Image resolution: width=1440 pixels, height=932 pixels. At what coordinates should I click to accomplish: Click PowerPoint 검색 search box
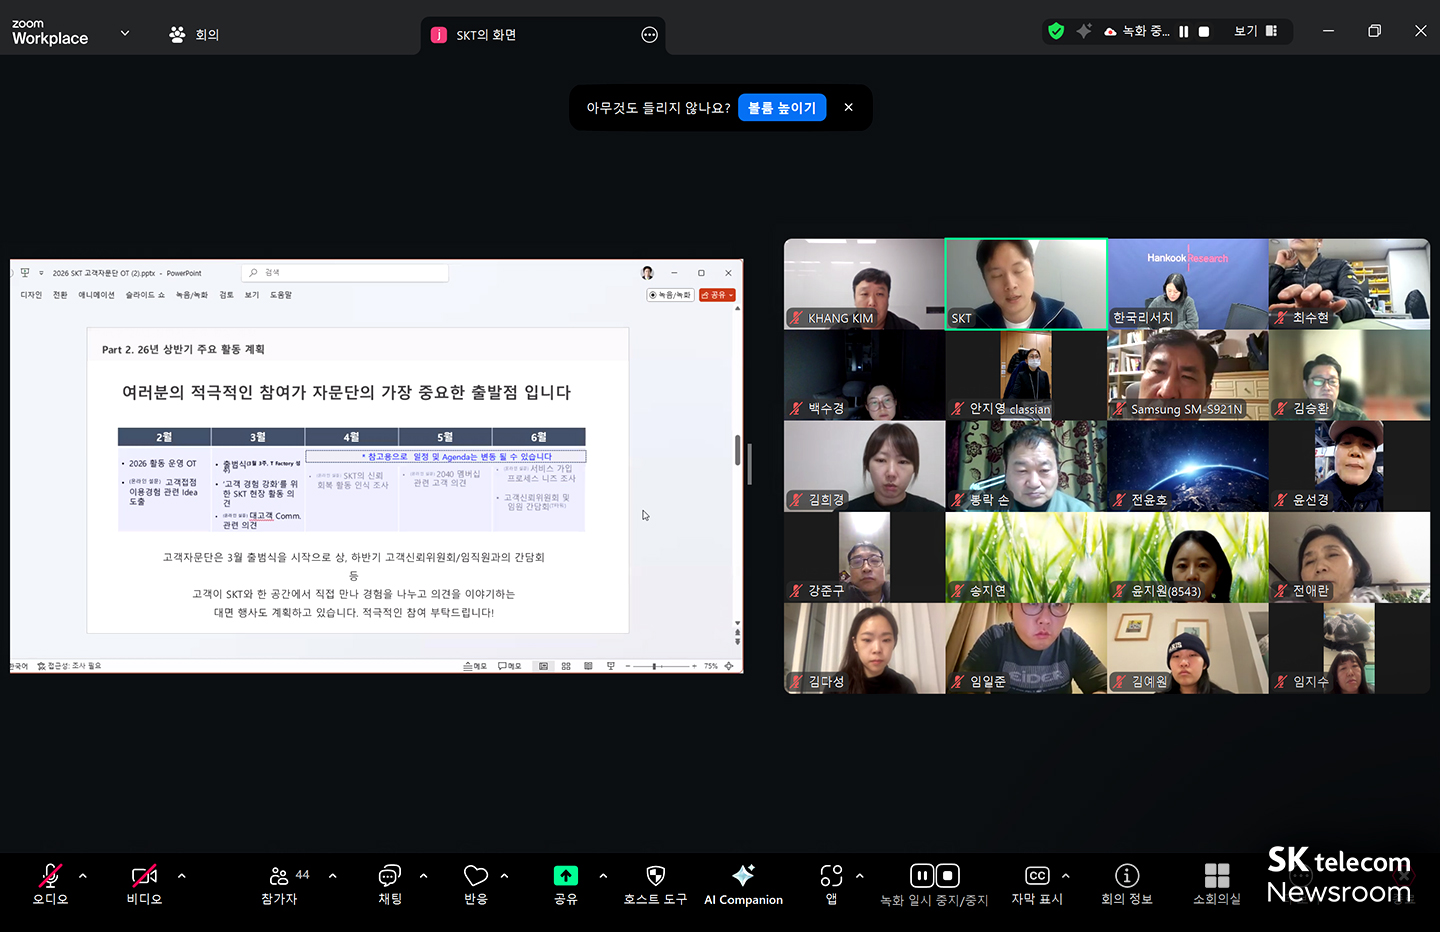tap(345, 272)
